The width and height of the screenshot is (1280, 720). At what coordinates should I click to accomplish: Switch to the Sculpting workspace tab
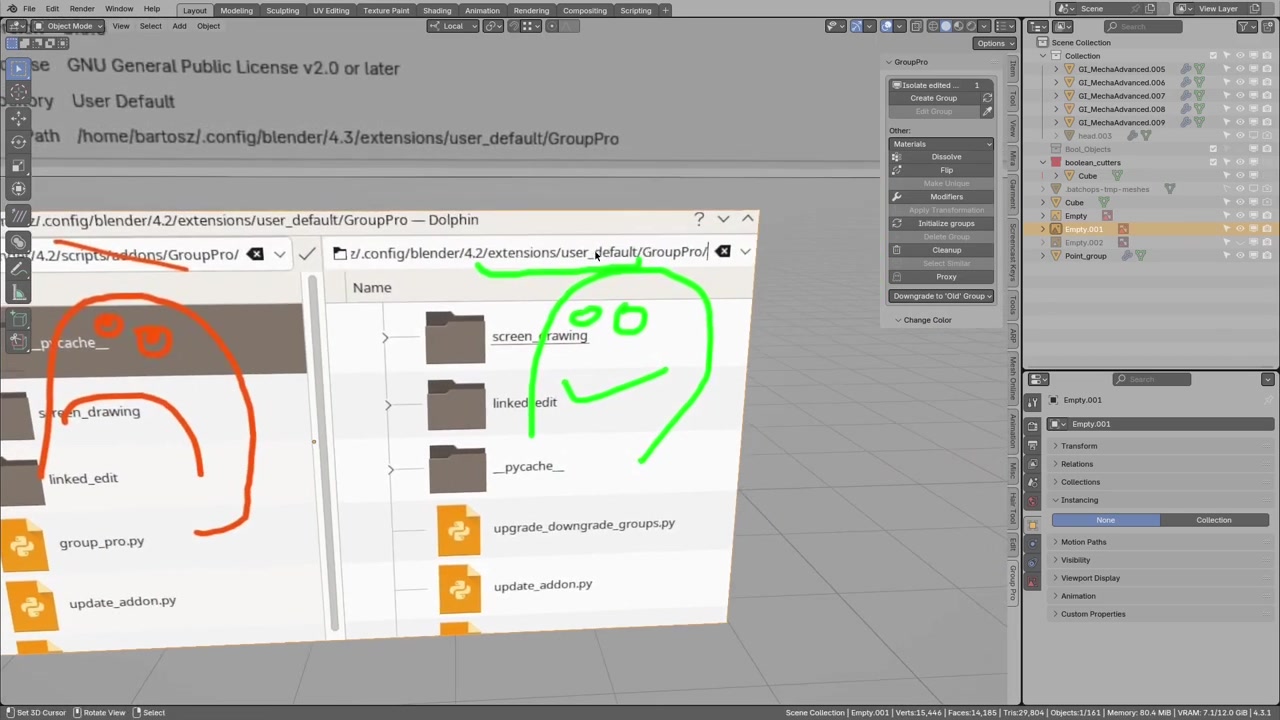(282, 10)
